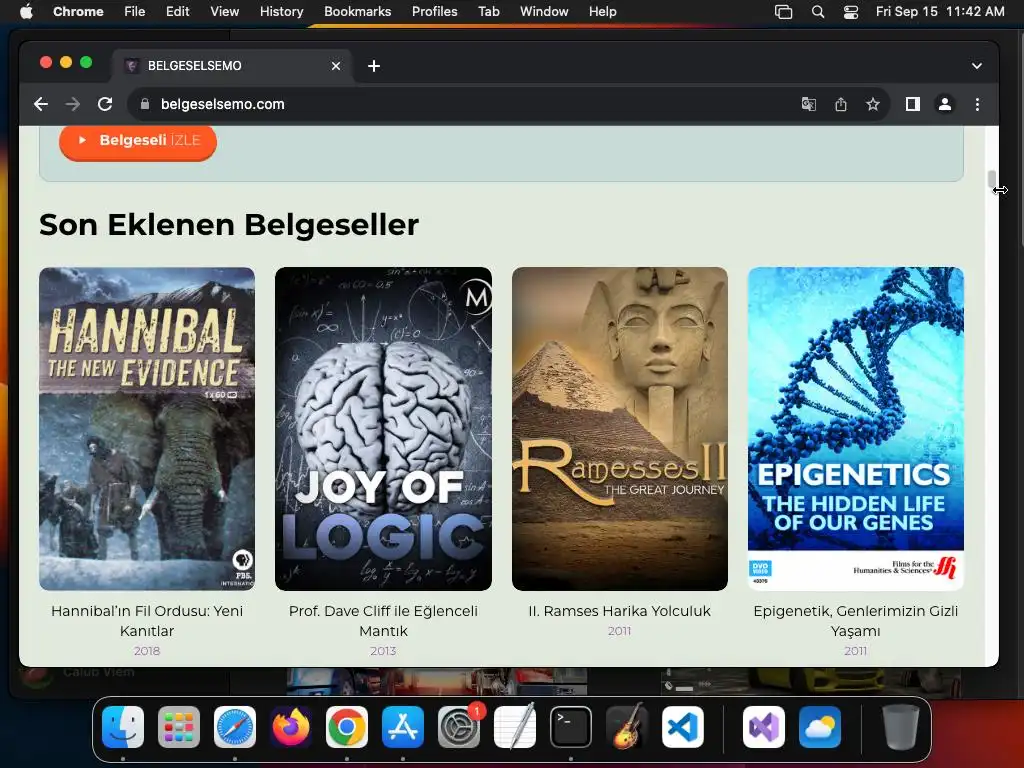The width and height of the screenshot is (1024, 768).
Task: Open System Settings from the Dock
Action: point(459,727)
